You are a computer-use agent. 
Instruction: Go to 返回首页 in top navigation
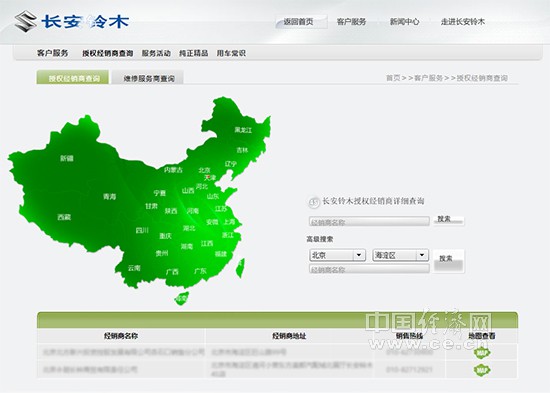point(298,22)
